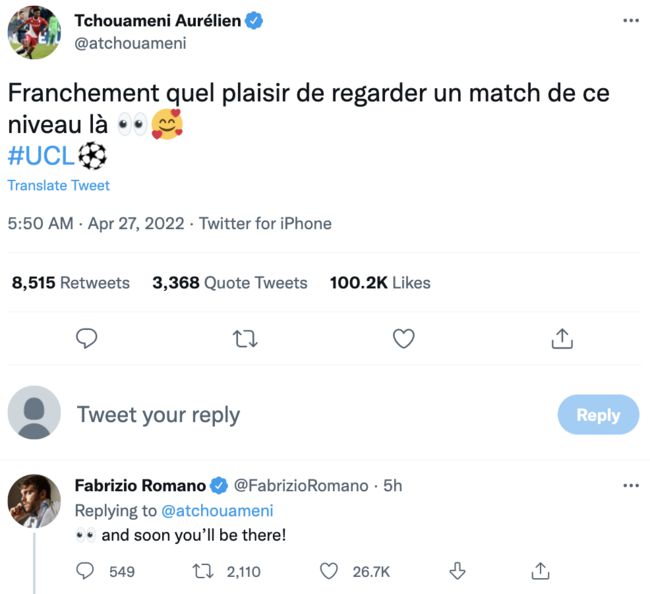Like Fabrizio Romano's reply

point(329,571)
